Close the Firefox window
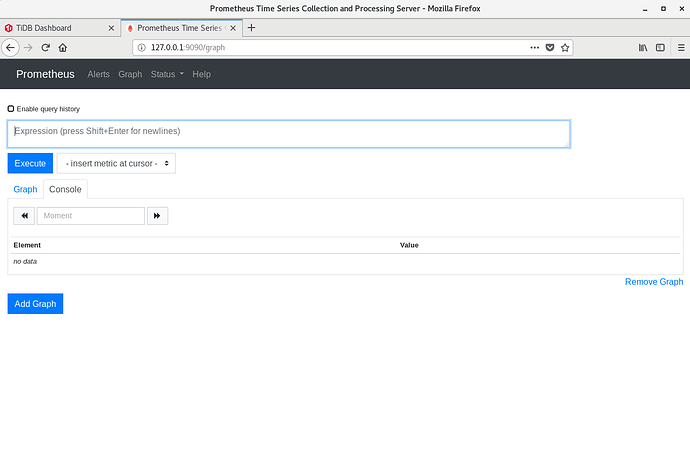This screenshot has height=455, width=690. (682, 9)
